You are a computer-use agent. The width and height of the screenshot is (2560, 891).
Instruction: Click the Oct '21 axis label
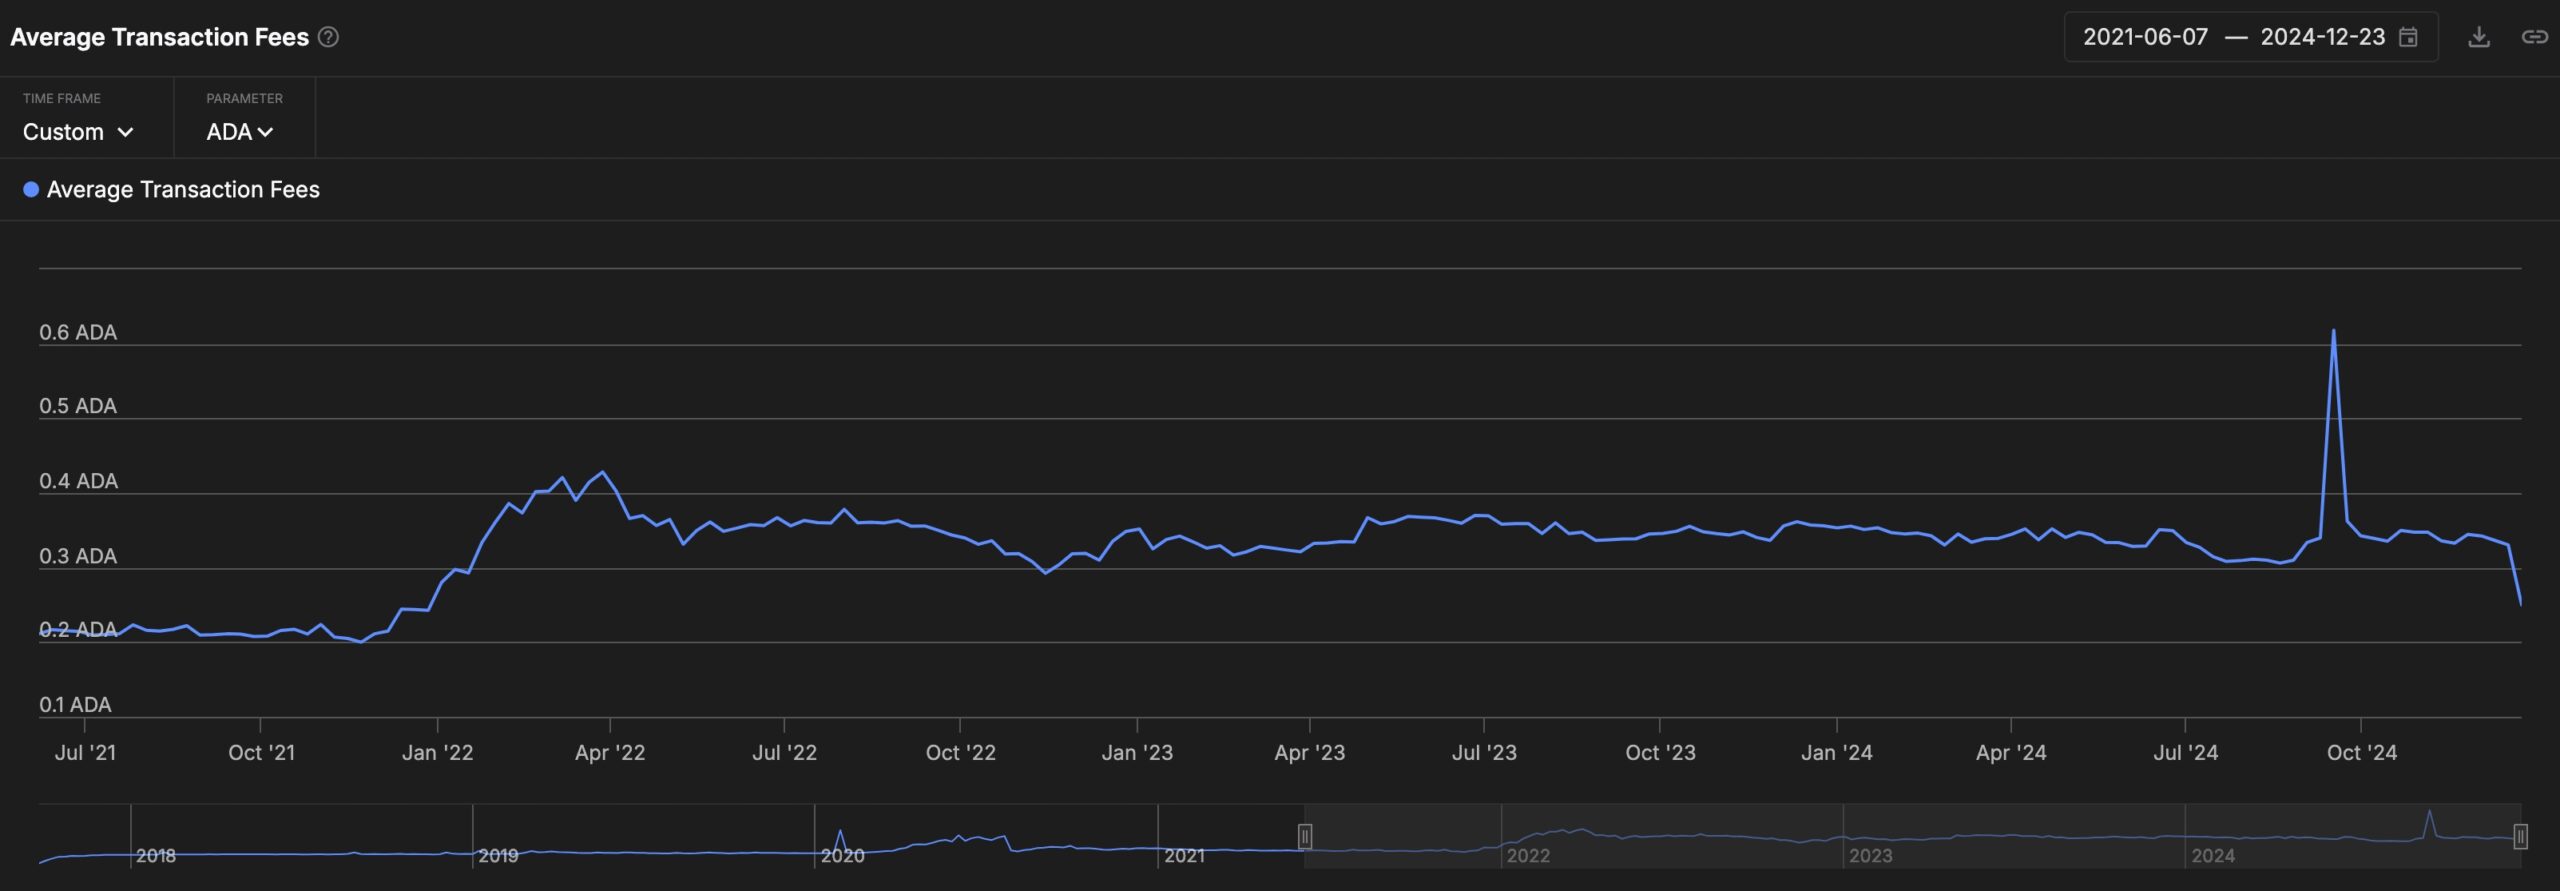pyautogui.click(x=262, y=753)
